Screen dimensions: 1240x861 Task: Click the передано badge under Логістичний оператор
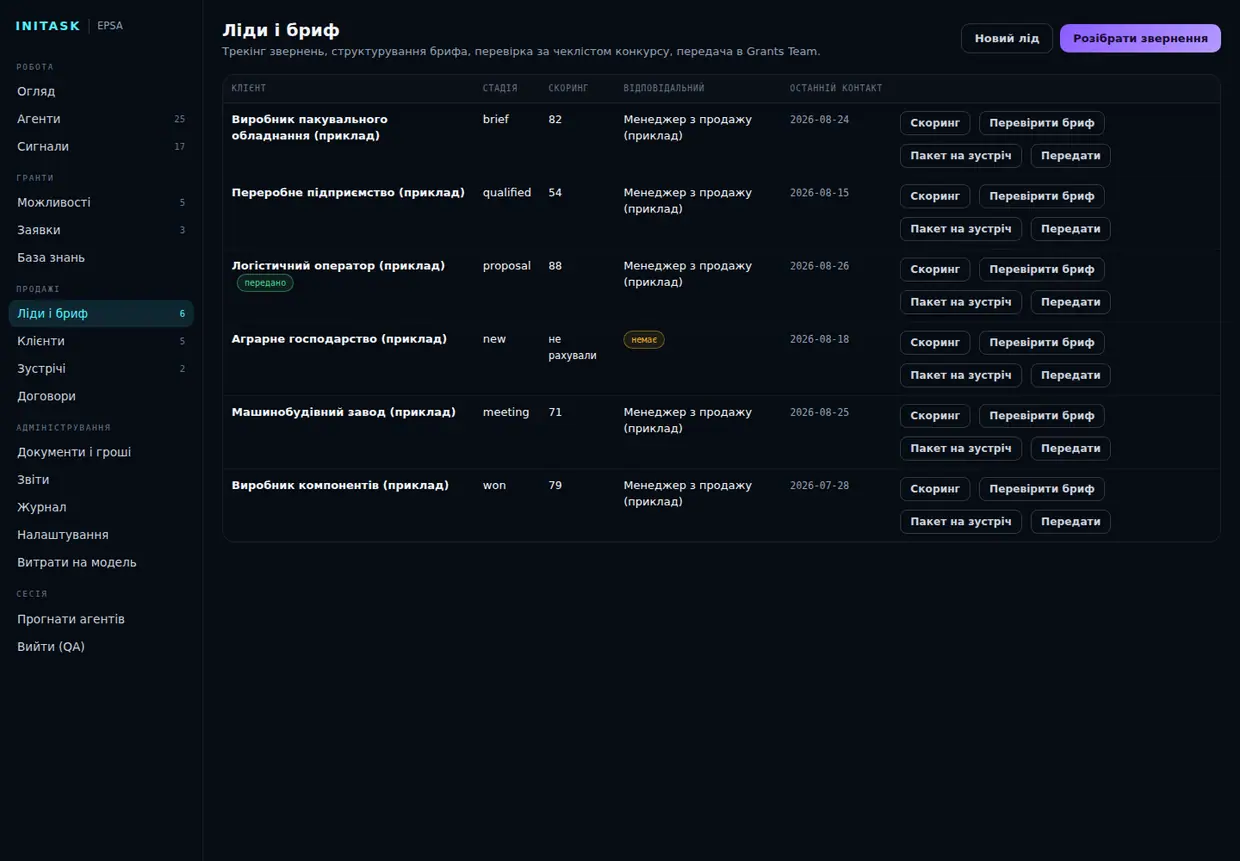265,283
